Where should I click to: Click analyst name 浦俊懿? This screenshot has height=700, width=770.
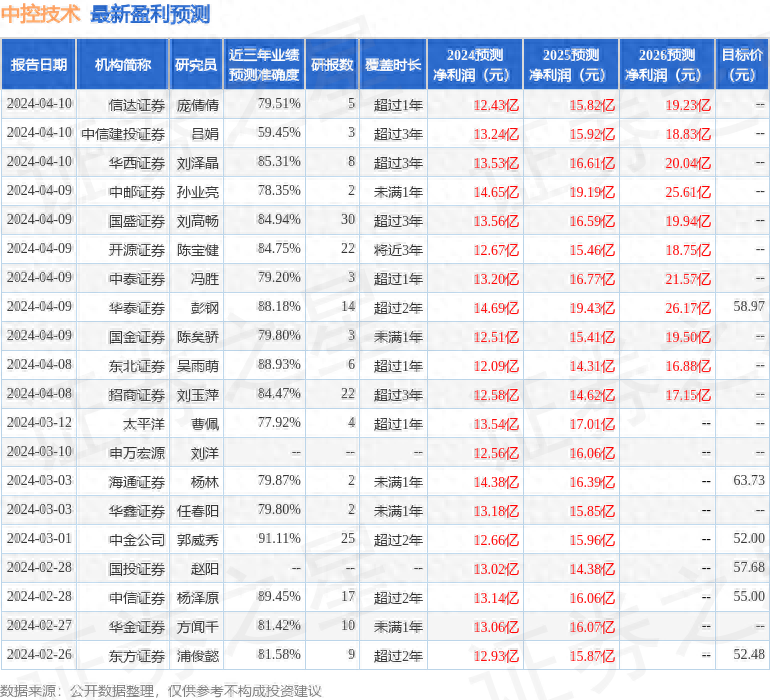(x=197, y=655)
